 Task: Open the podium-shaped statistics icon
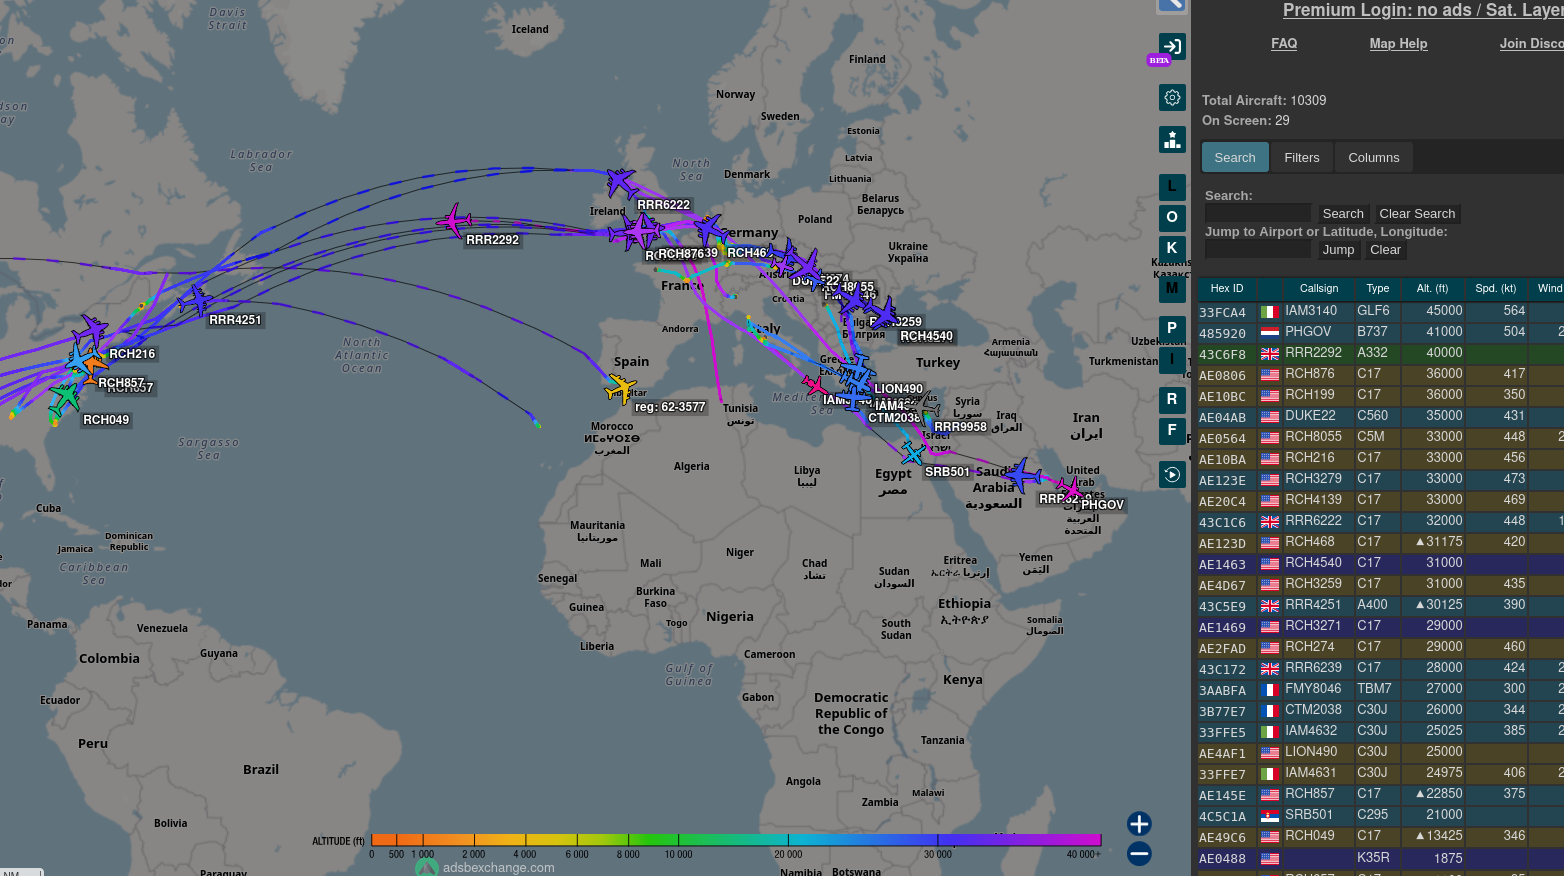pos(1172,140)
